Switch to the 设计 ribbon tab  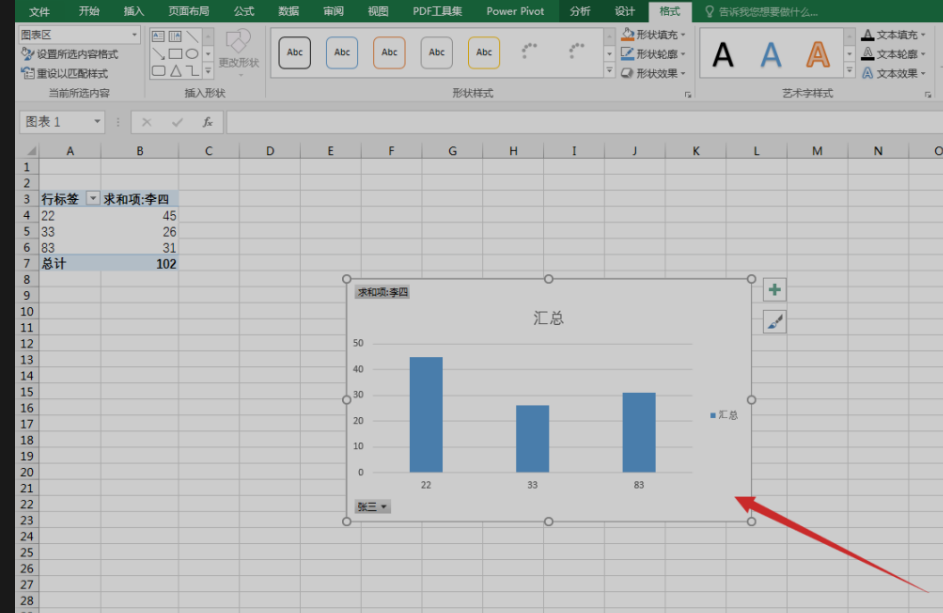[x=625, y=11]
